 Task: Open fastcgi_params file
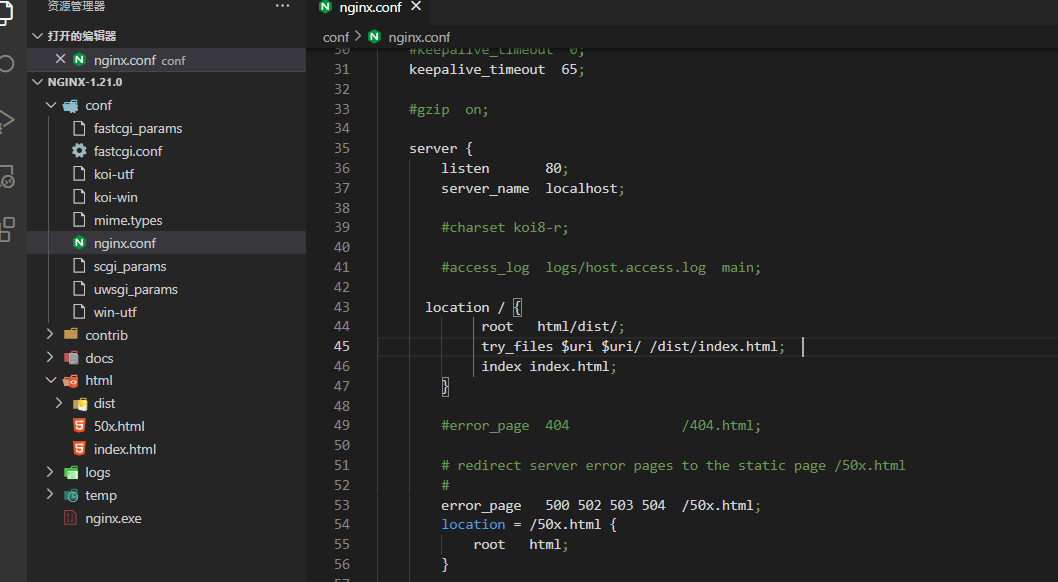138,128
